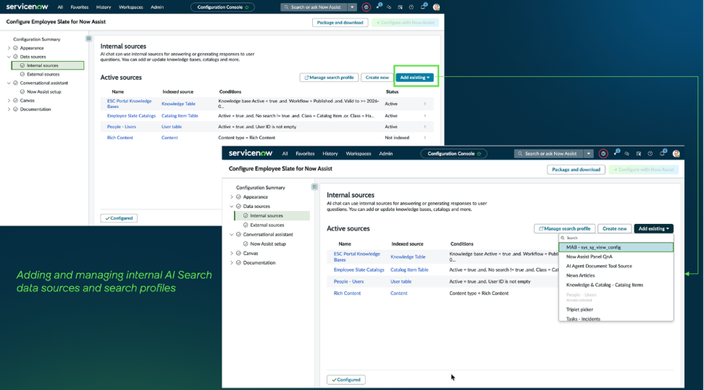
Task: Choose MAB - sys_sg_view_config from dropdown list
Action: (x=616, y=247)
